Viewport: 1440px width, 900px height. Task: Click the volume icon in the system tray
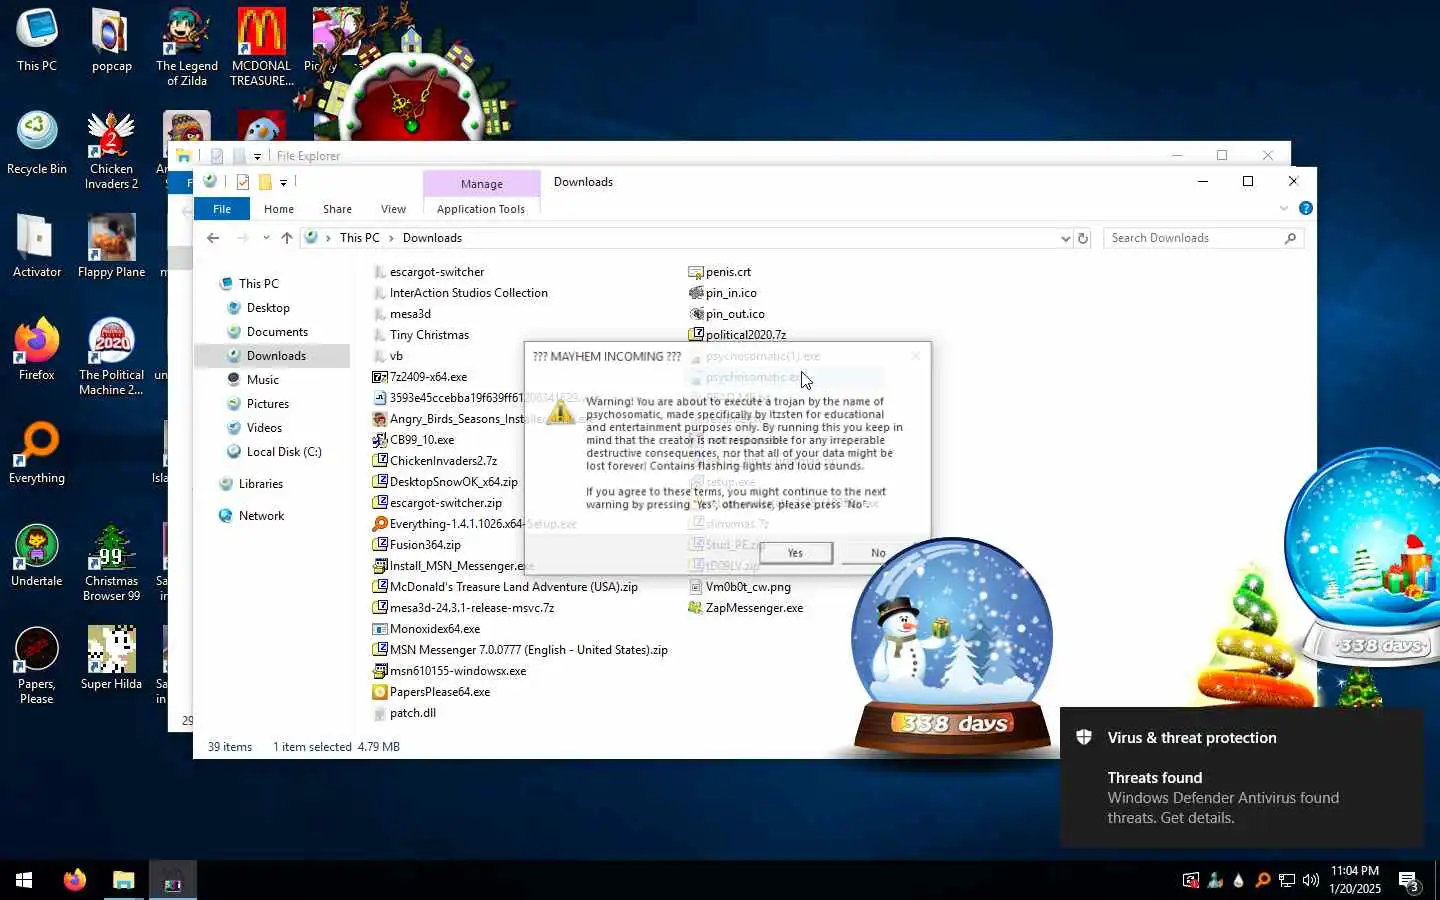click(1310, 881)
